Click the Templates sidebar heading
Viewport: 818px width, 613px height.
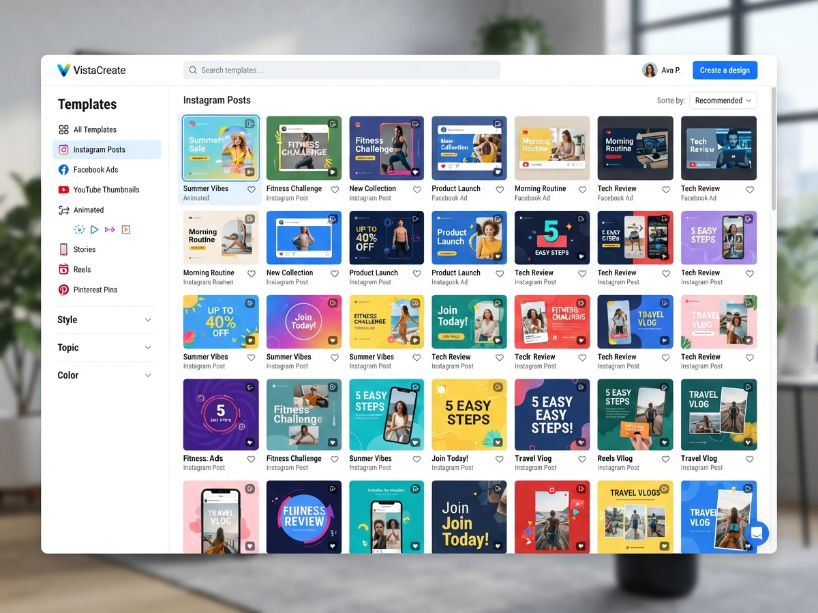pos(87,104)
